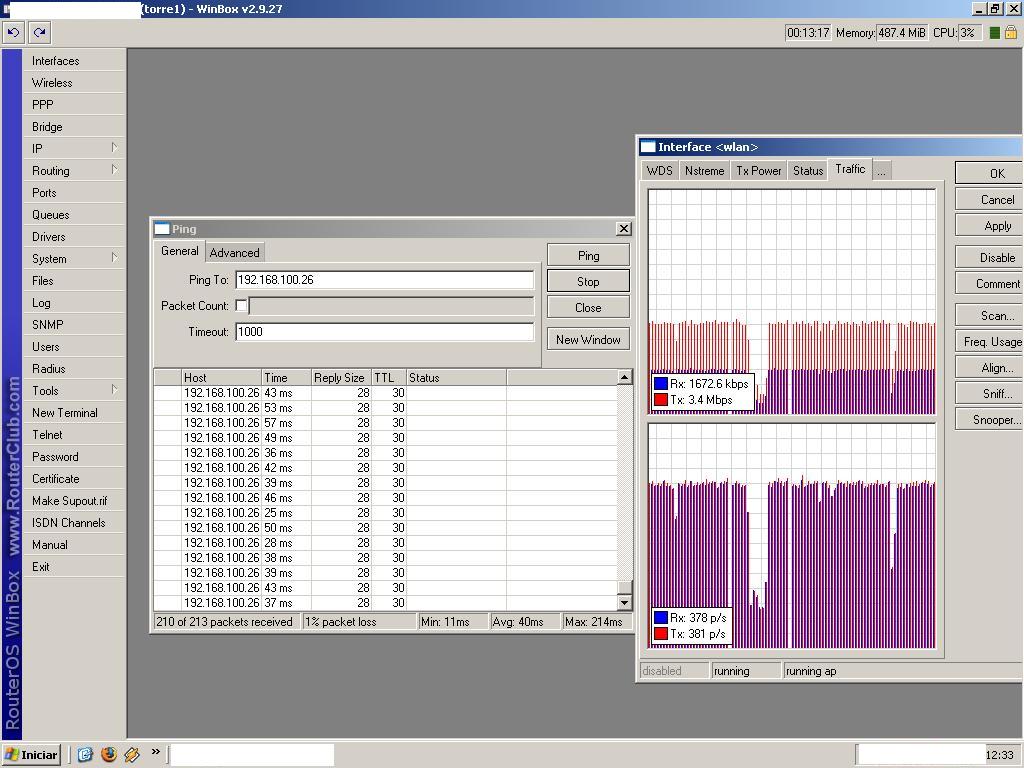
Task: Click the green connection status indicator
Action: (x=994, y=33)
